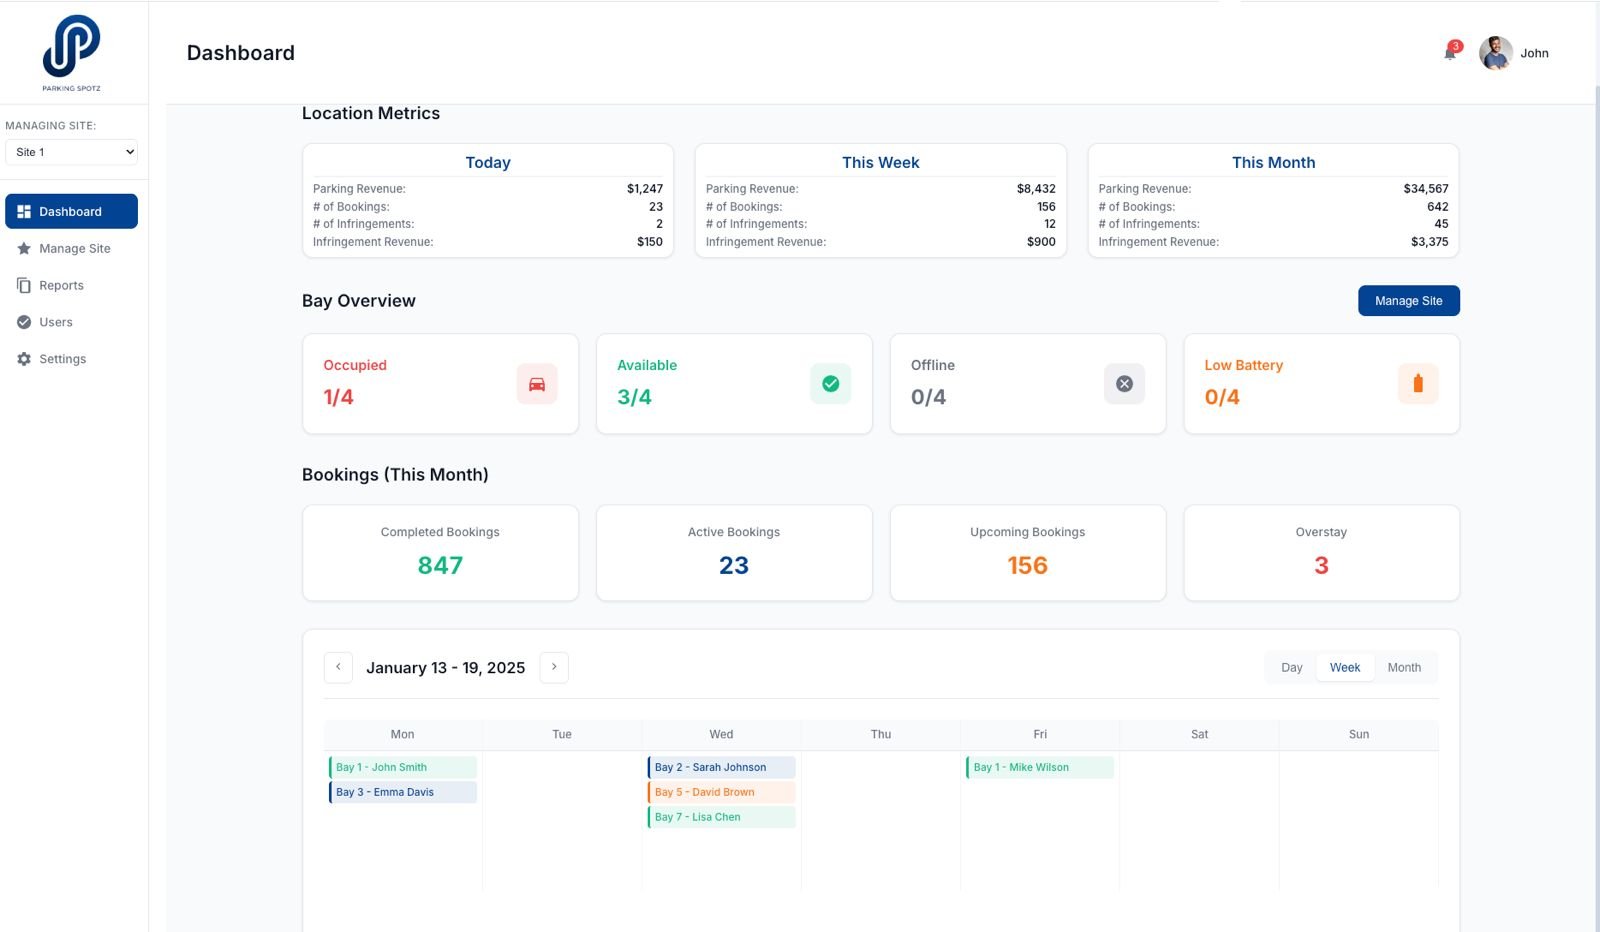Click the This Week metrics heading
This screenshot has width=1600, height=932.
tap(881, 163)
